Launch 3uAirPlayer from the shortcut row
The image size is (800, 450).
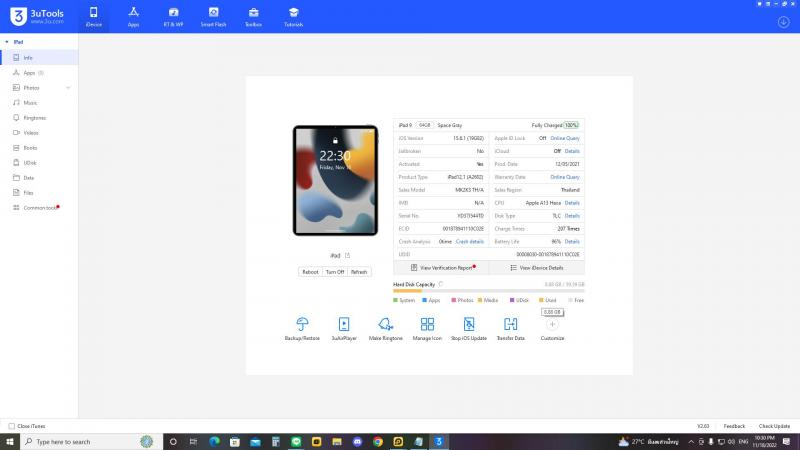tap(343, 325)
